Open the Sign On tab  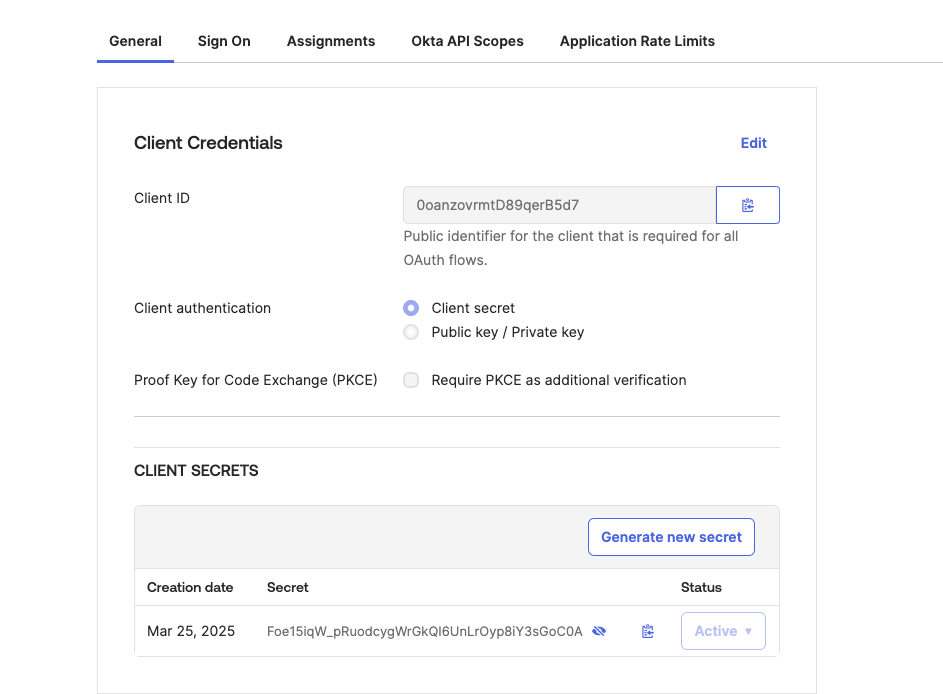pos(224,41)
